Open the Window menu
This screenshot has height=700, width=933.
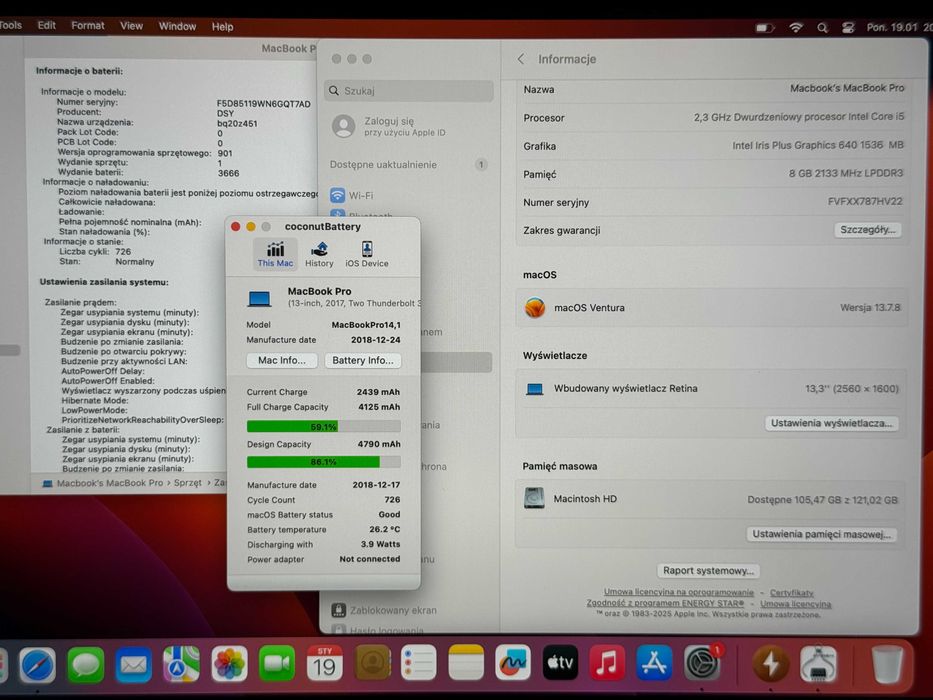click(177, 26)
